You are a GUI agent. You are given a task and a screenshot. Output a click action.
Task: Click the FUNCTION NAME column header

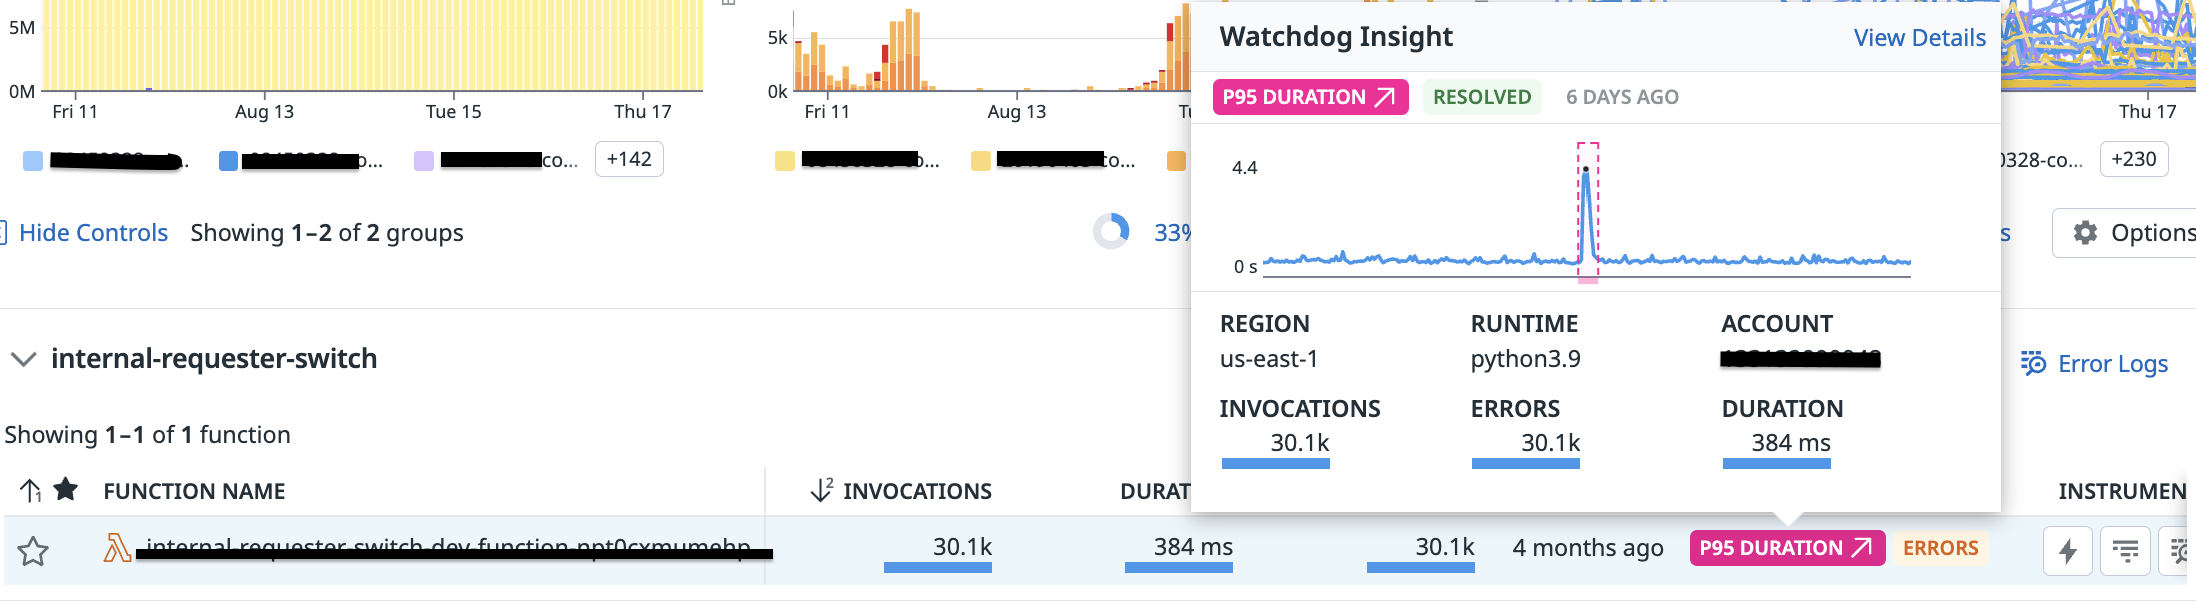pos(194,491)
